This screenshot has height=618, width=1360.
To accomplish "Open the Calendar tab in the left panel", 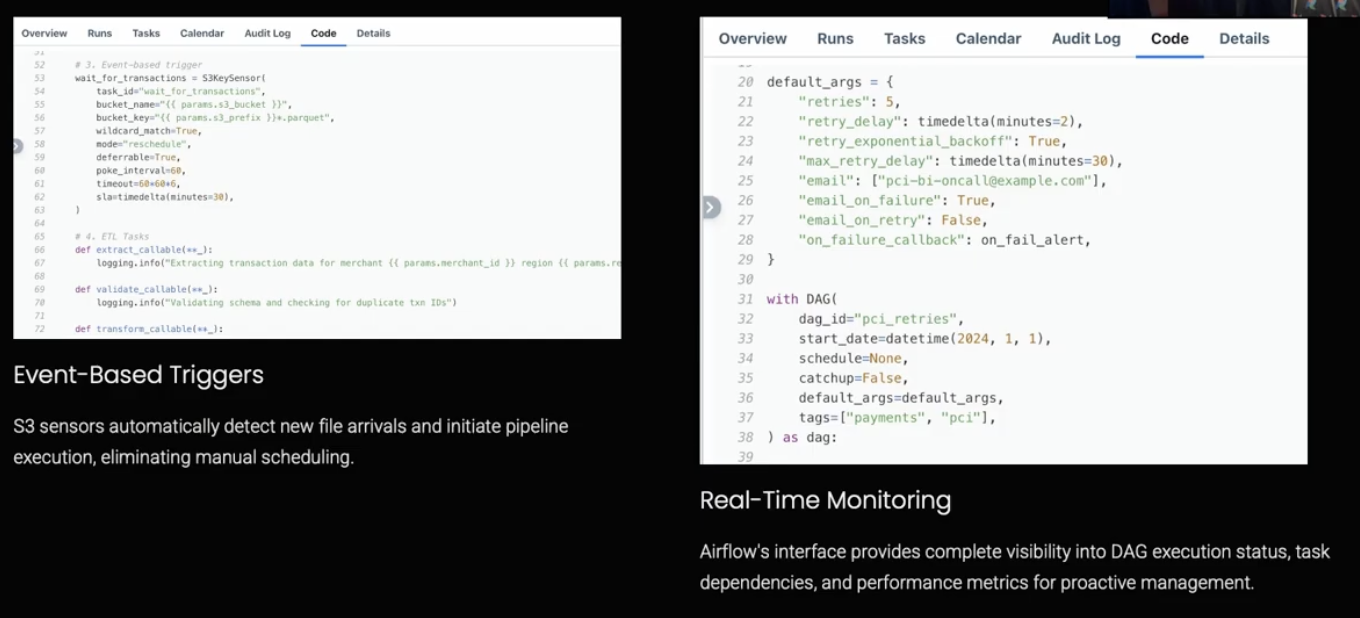I will [x=202, y=33].
